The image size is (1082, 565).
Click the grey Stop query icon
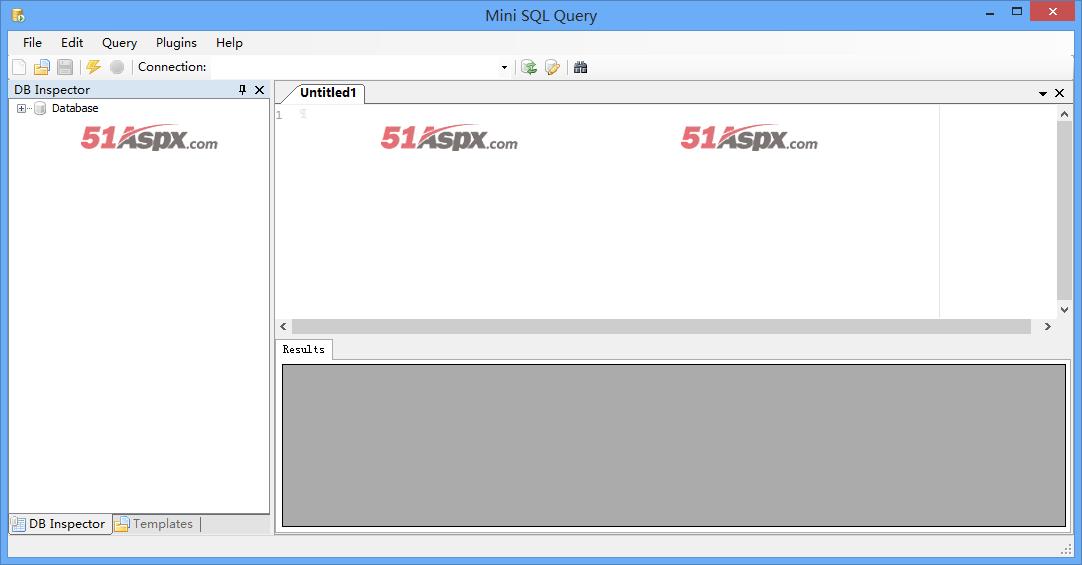point(117,67)
